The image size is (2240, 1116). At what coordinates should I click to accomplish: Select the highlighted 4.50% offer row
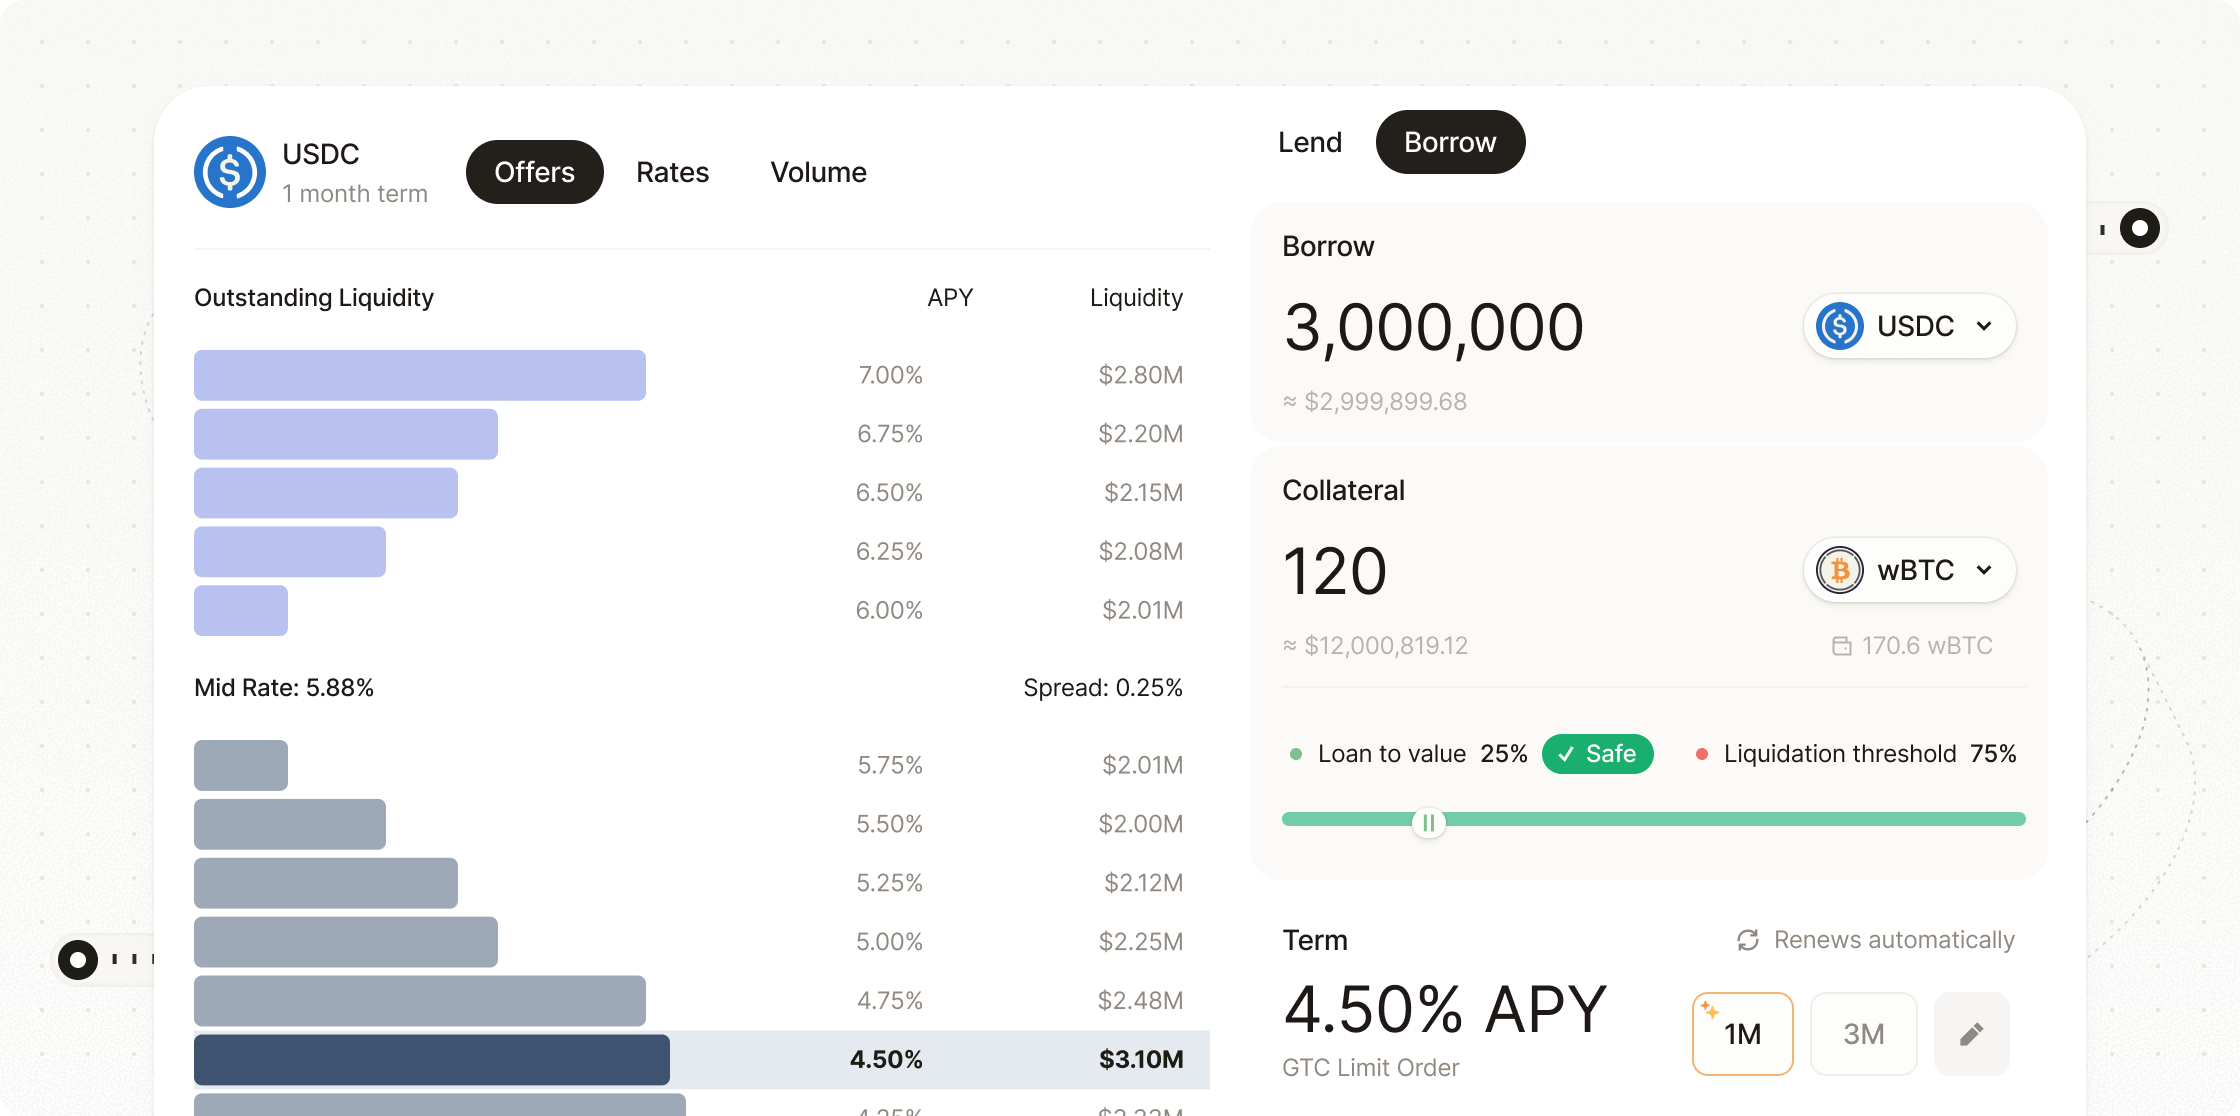pyautogui.click(x=702, y=1060)
